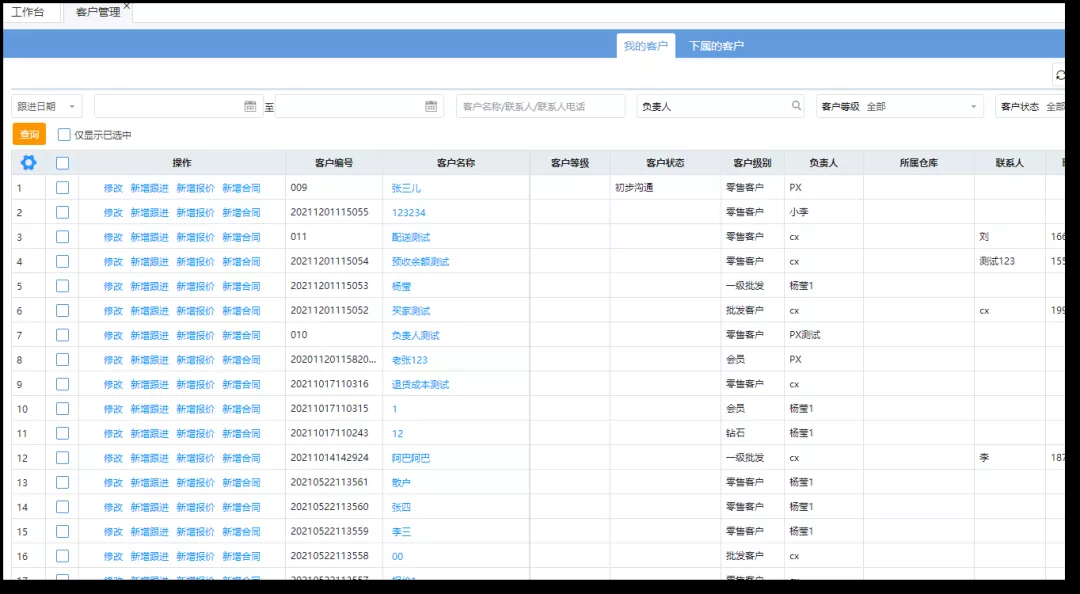The width and height of the screenshot is (1080, 594).
Task: Click 新增合同 for customer 退货成本测试
Action: tap(241, 385)
